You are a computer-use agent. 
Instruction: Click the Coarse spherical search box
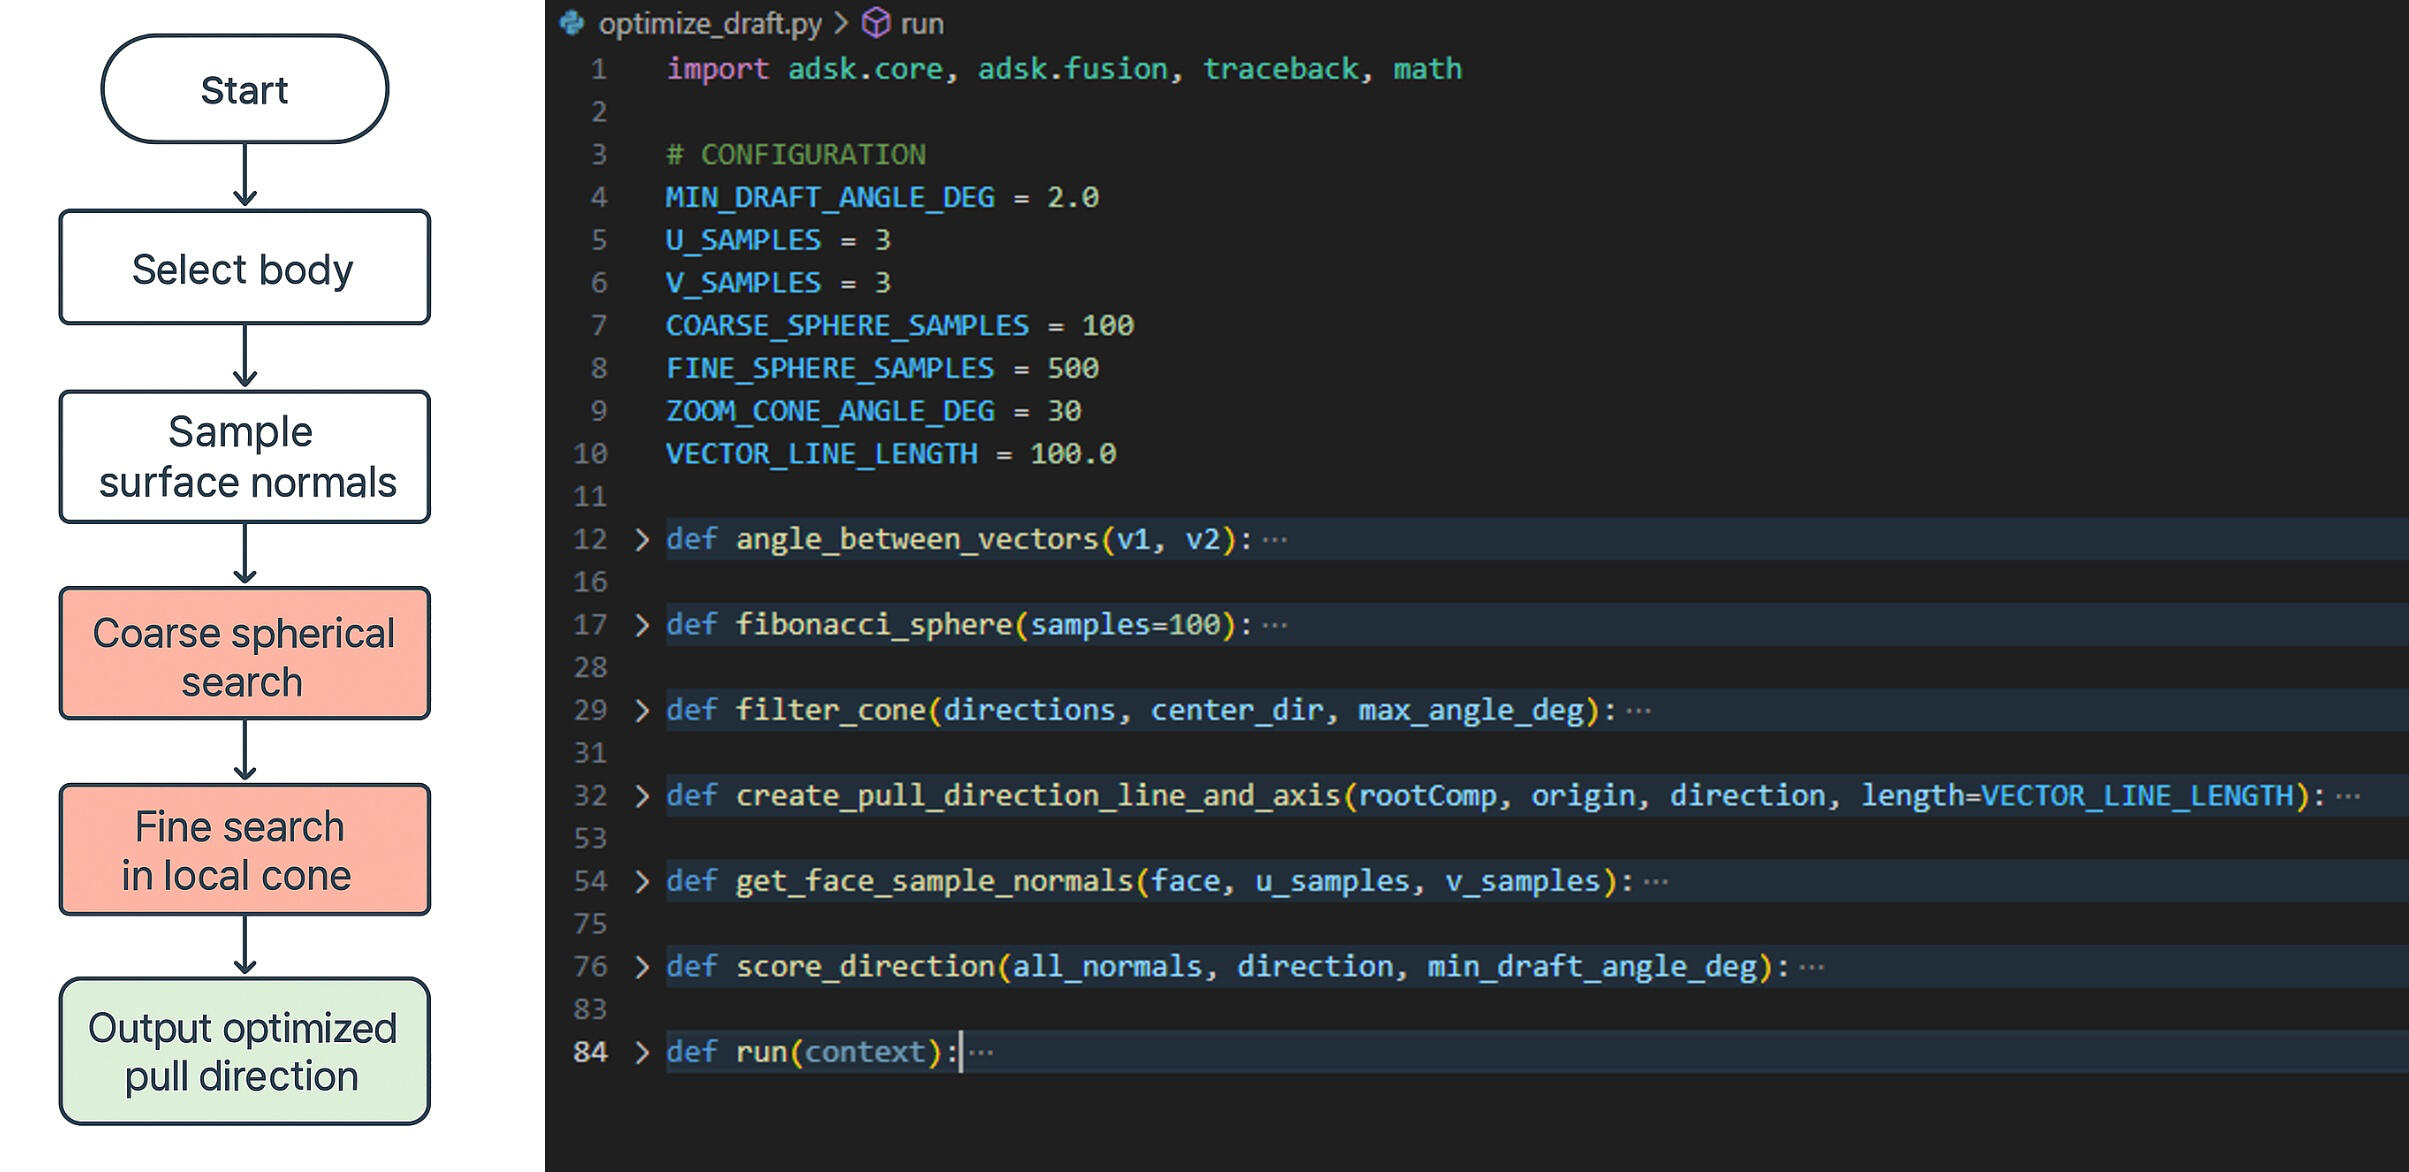(245, 654)
